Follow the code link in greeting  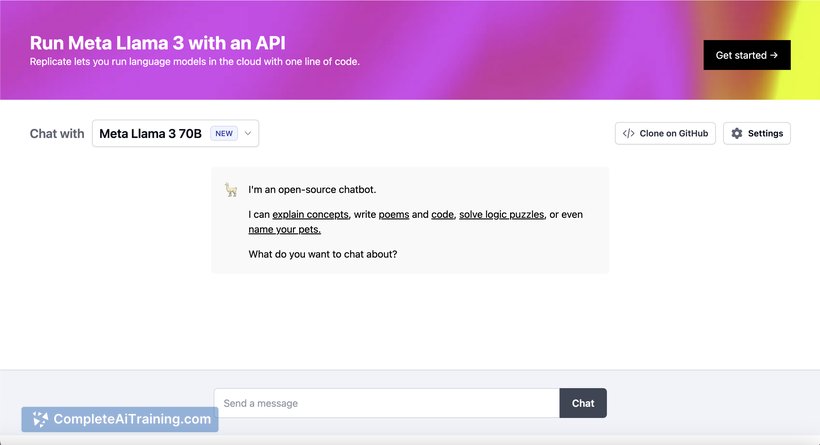click(442, 214)
